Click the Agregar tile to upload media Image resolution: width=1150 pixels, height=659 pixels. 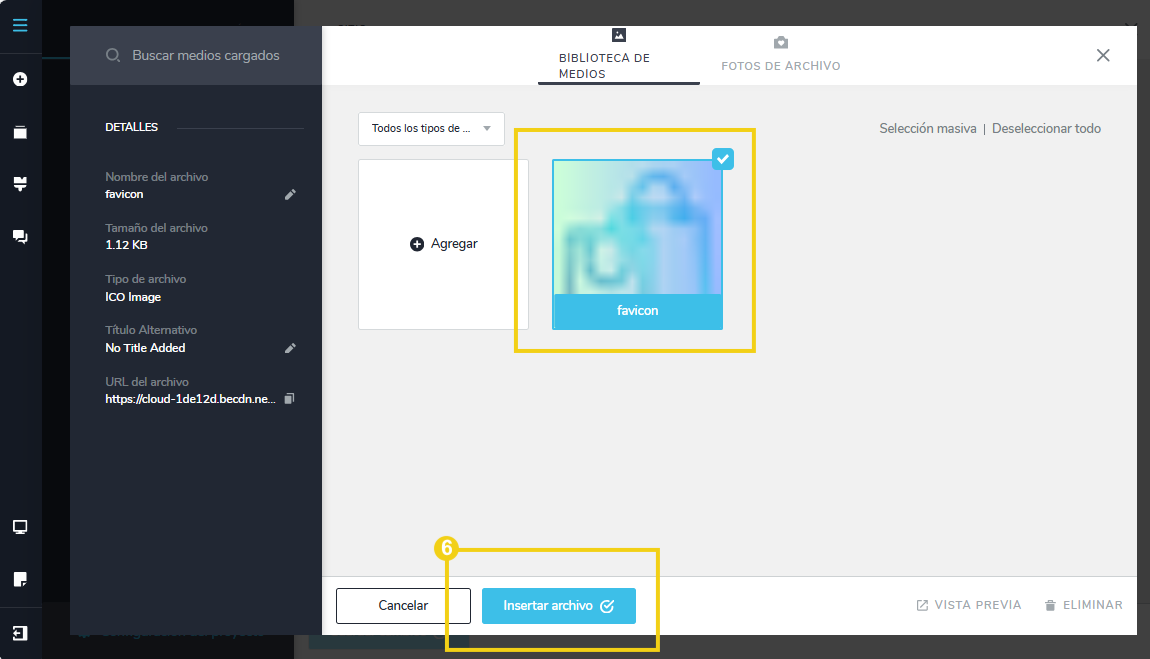point(443,244)
